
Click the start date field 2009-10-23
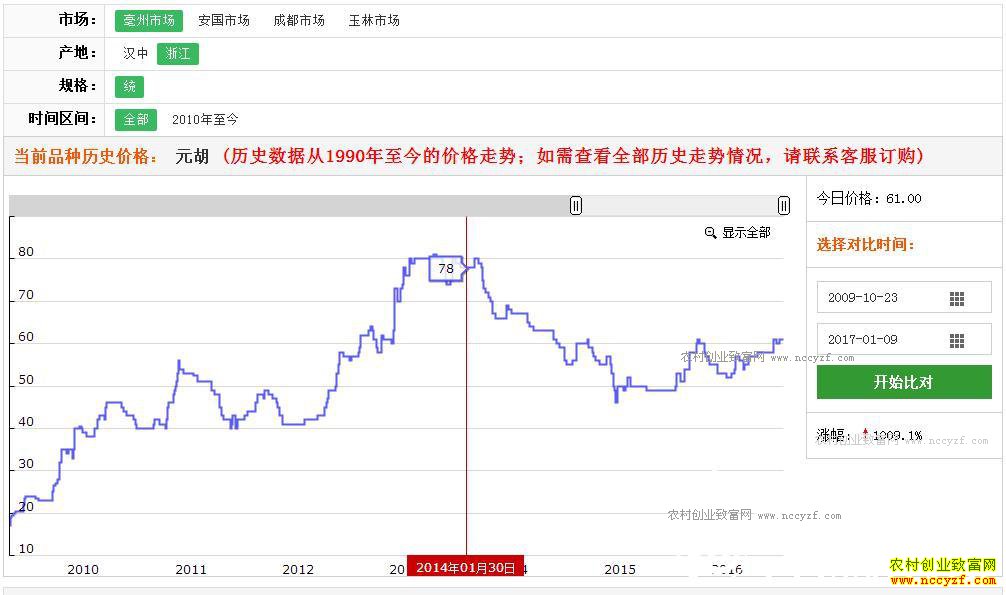tap(877, 299)
